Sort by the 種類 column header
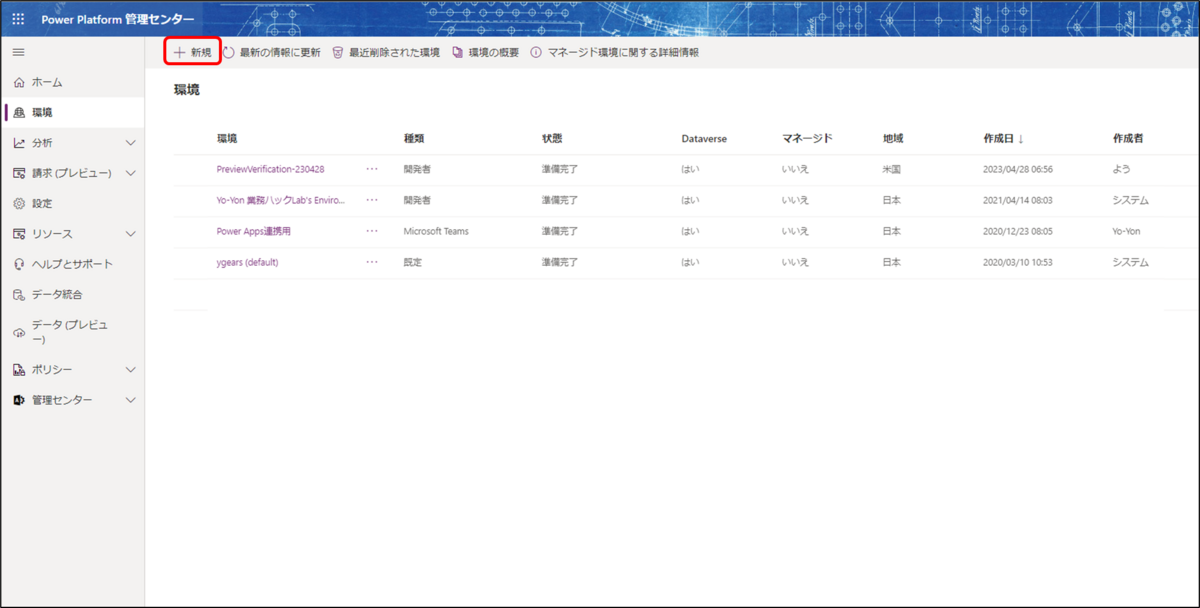 pos(414,138)
